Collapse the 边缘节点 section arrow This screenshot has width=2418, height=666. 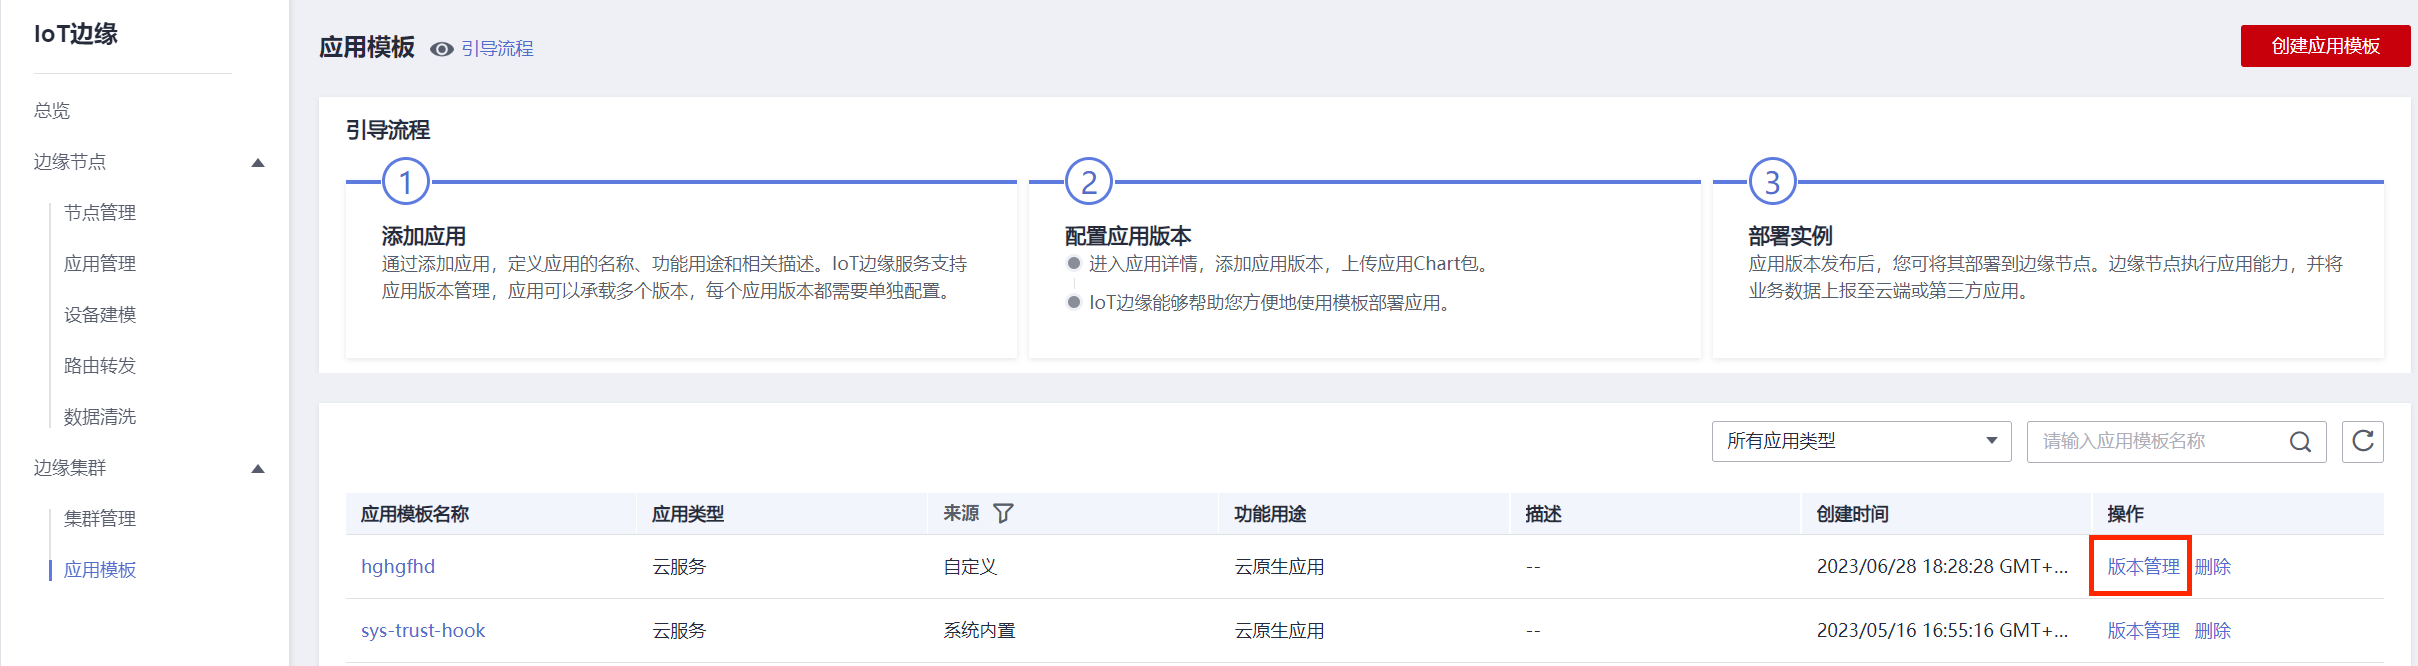(258, 162)
